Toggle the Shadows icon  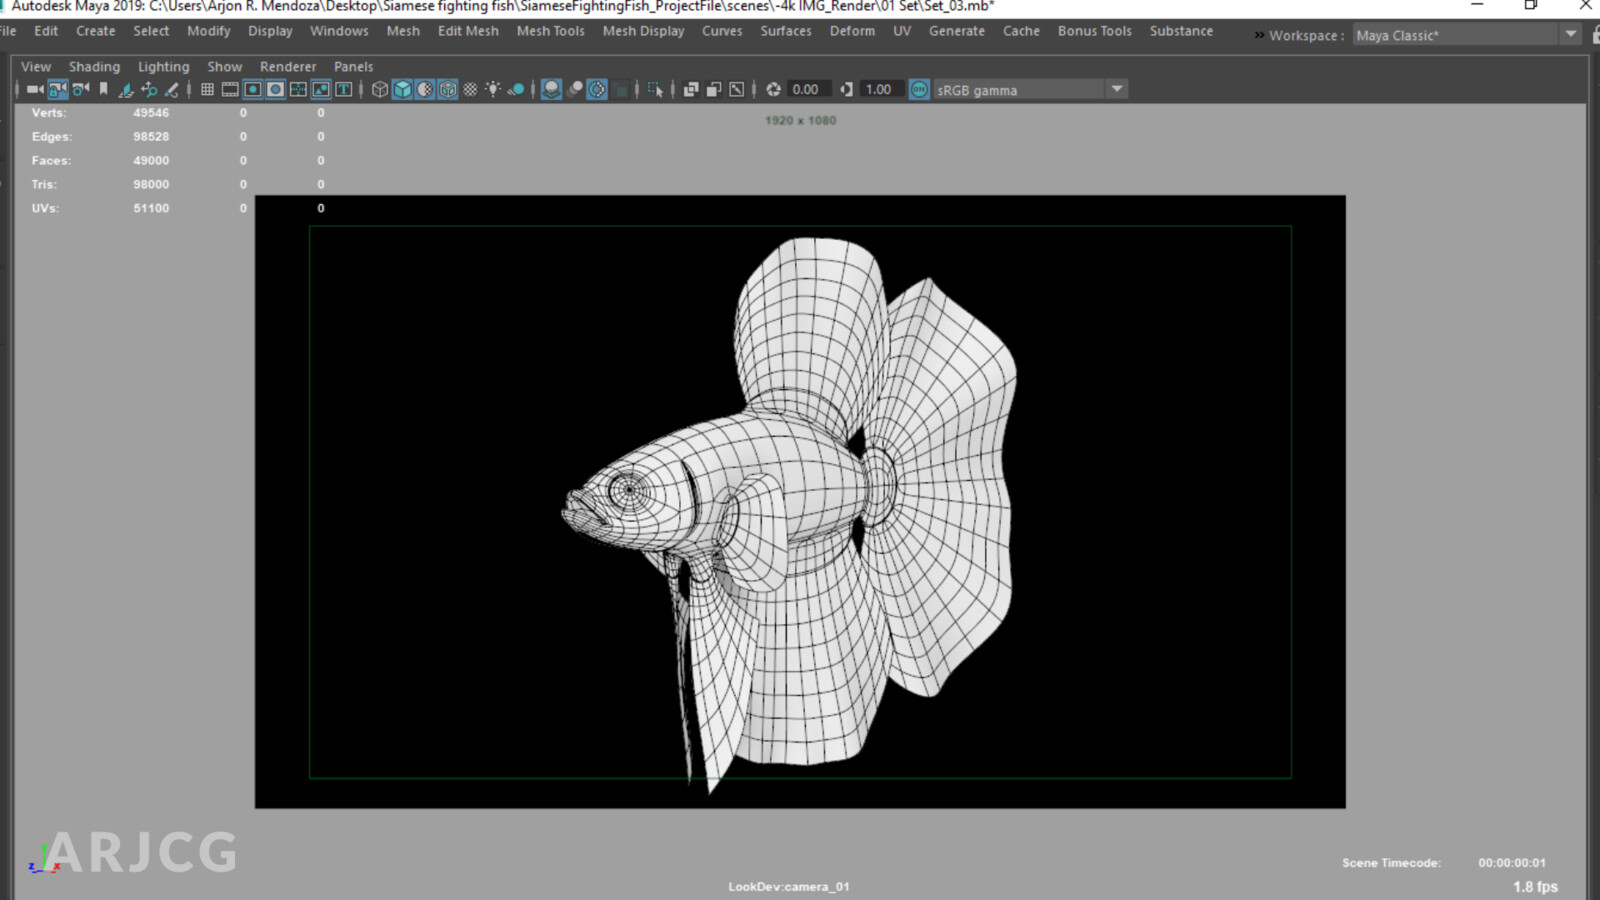(516, 89)
